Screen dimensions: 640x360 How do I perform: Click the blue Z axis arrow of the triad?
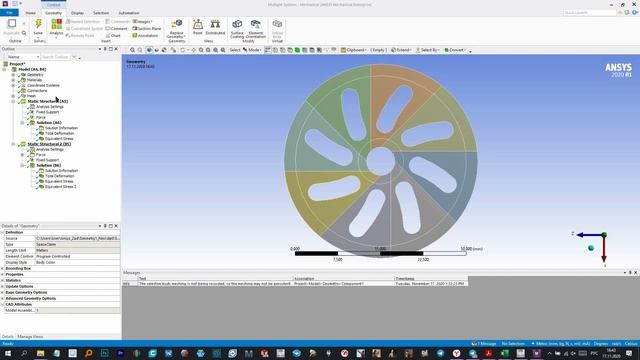(x=588, y=235)
